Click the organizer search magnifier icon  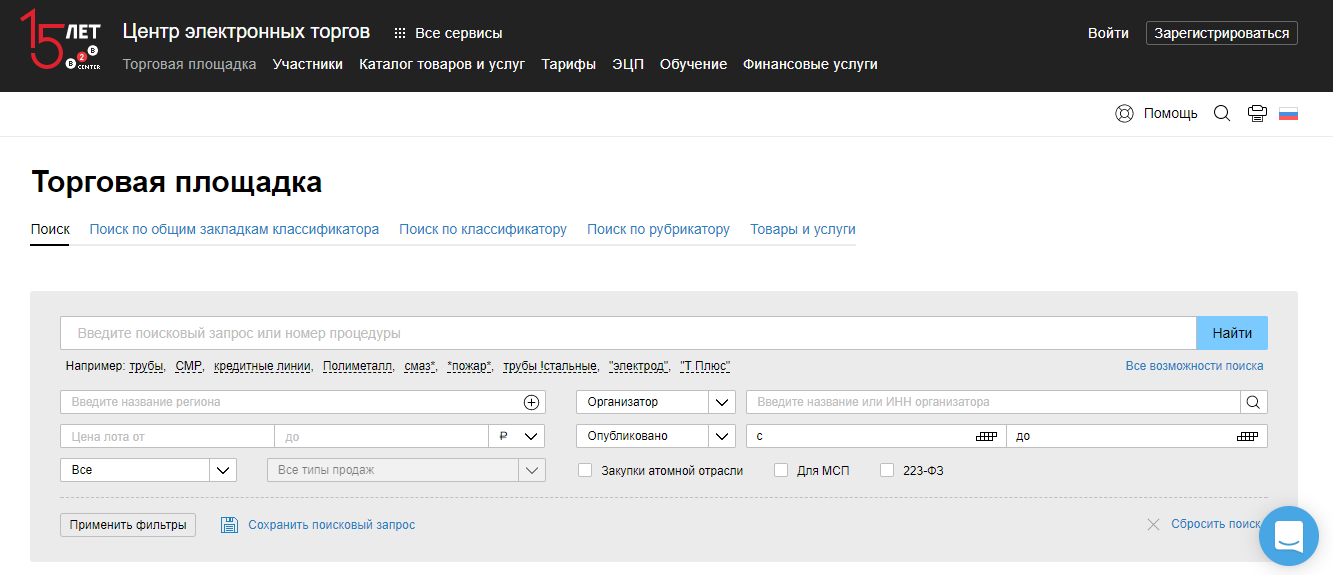pos(1253,402)
